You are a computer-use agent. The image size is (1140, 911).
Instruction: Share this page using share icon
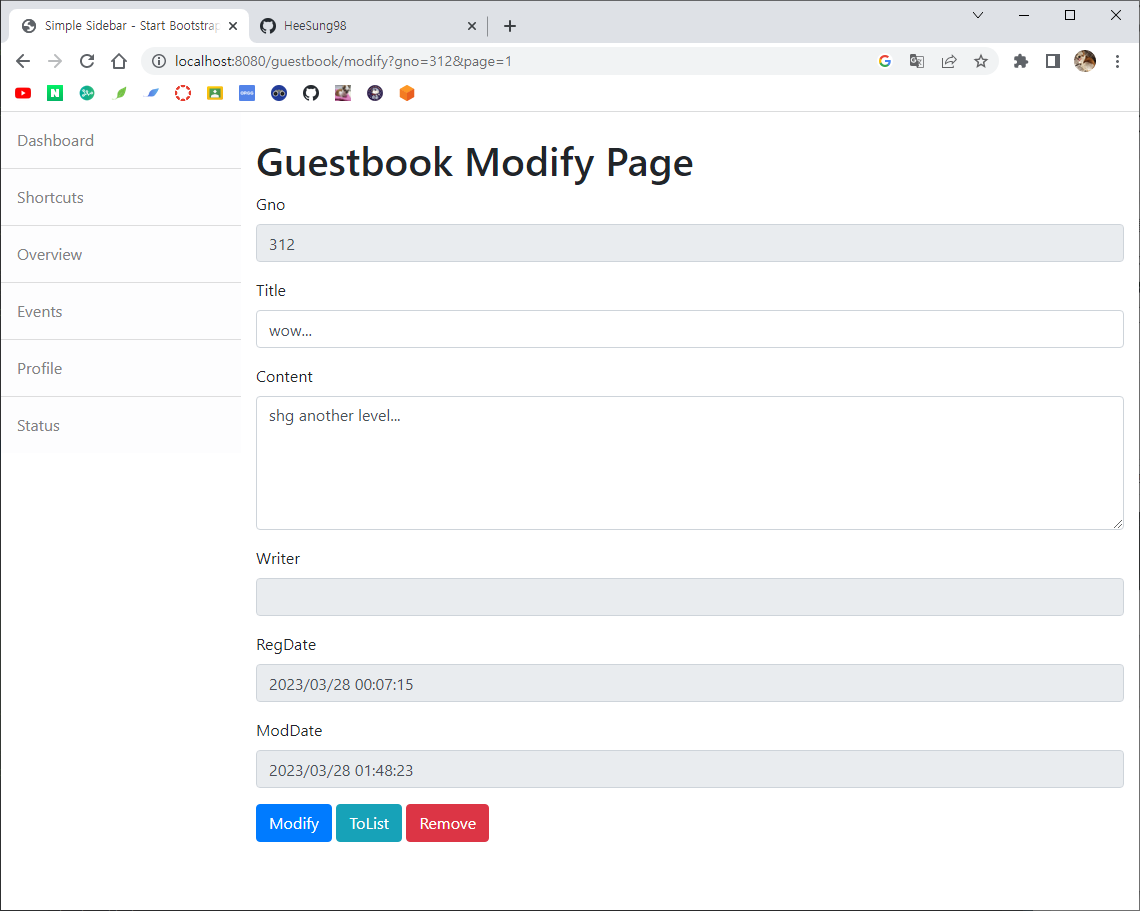(x=949, y=61)
